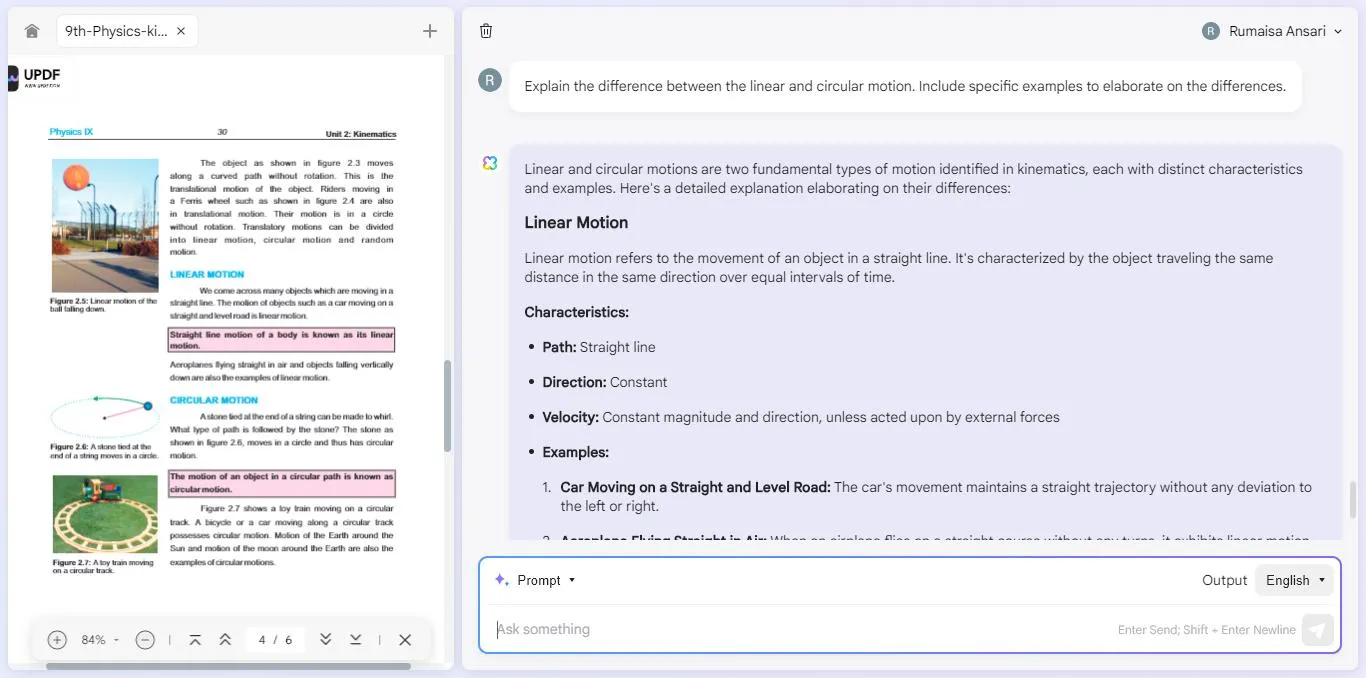The image size is (1366, 678).
Task: Open a new tab with plus icon
Action: coord(430,31)
